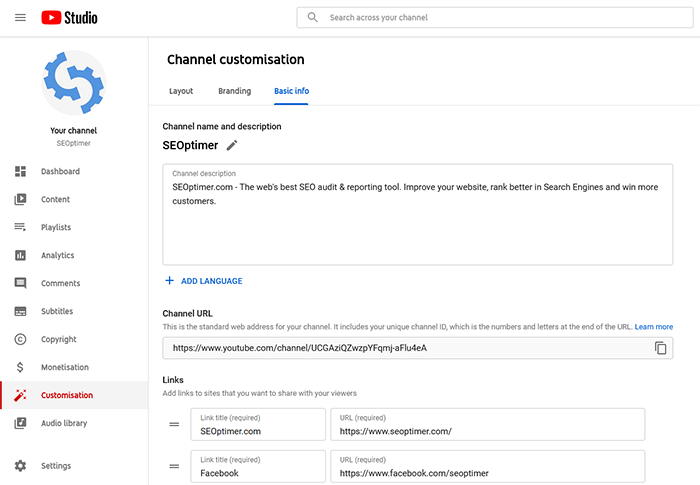This screenshot has width=700, height=485.
Task: Switch to the Branding tab
Action: click(x=234, y=91)
